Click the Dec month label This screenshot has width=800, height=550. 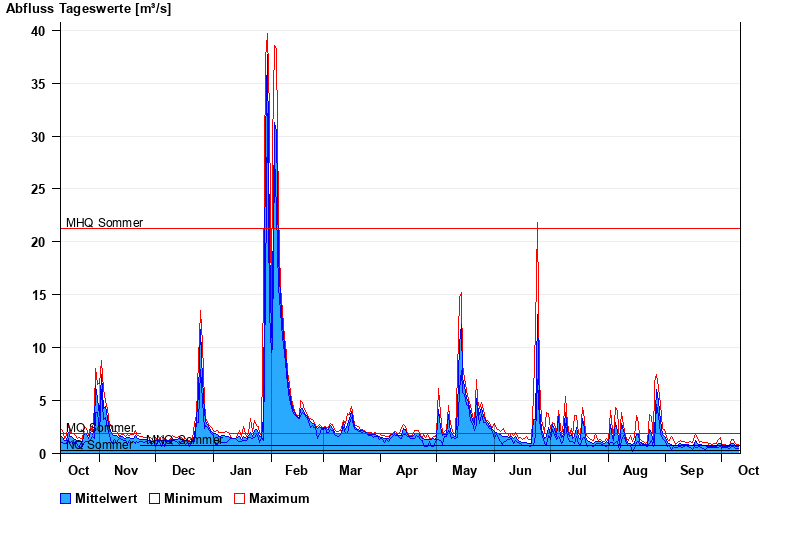tap(184, 470)
